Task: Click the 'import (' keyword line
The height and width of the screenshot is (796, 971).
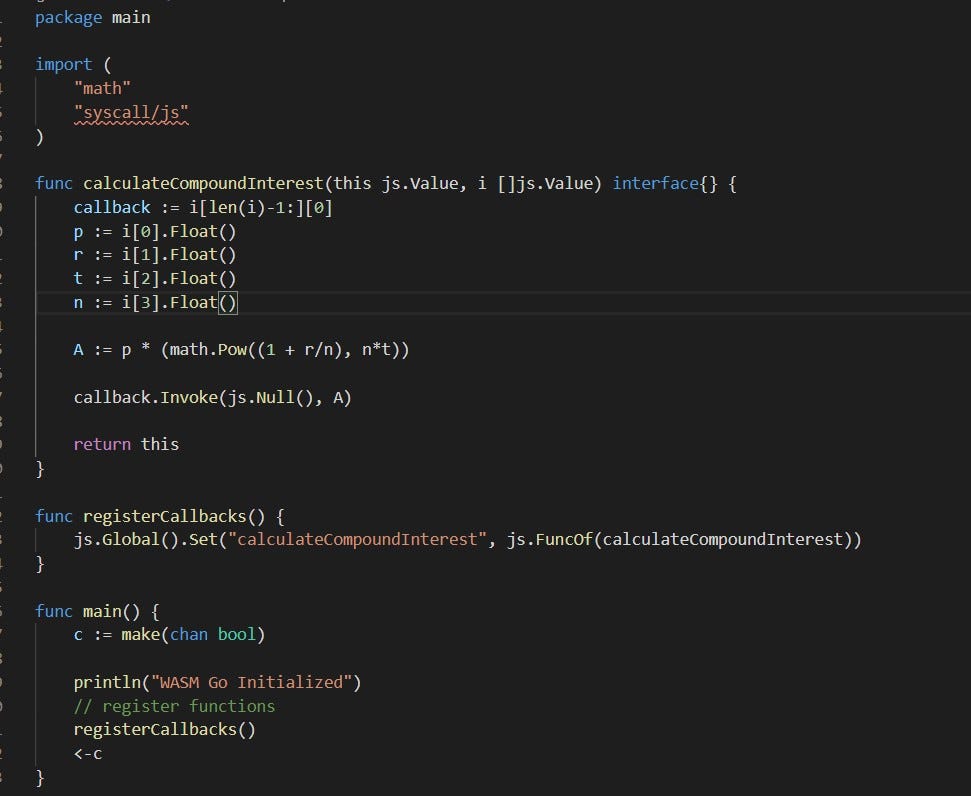Action: (x=73, y=64)
